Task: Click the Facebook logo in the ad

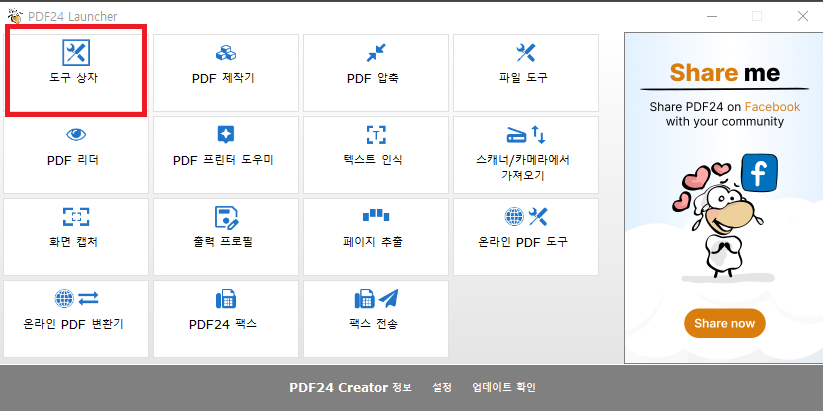Action: pyautogui.click(x=759, y=172)
